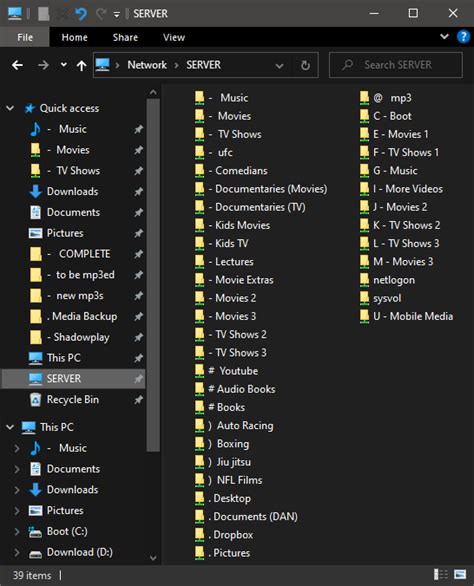This screenshot has height=586, width=474.
Task: Click Network in the address breadcrumb
Action: [x=147, y=65]
